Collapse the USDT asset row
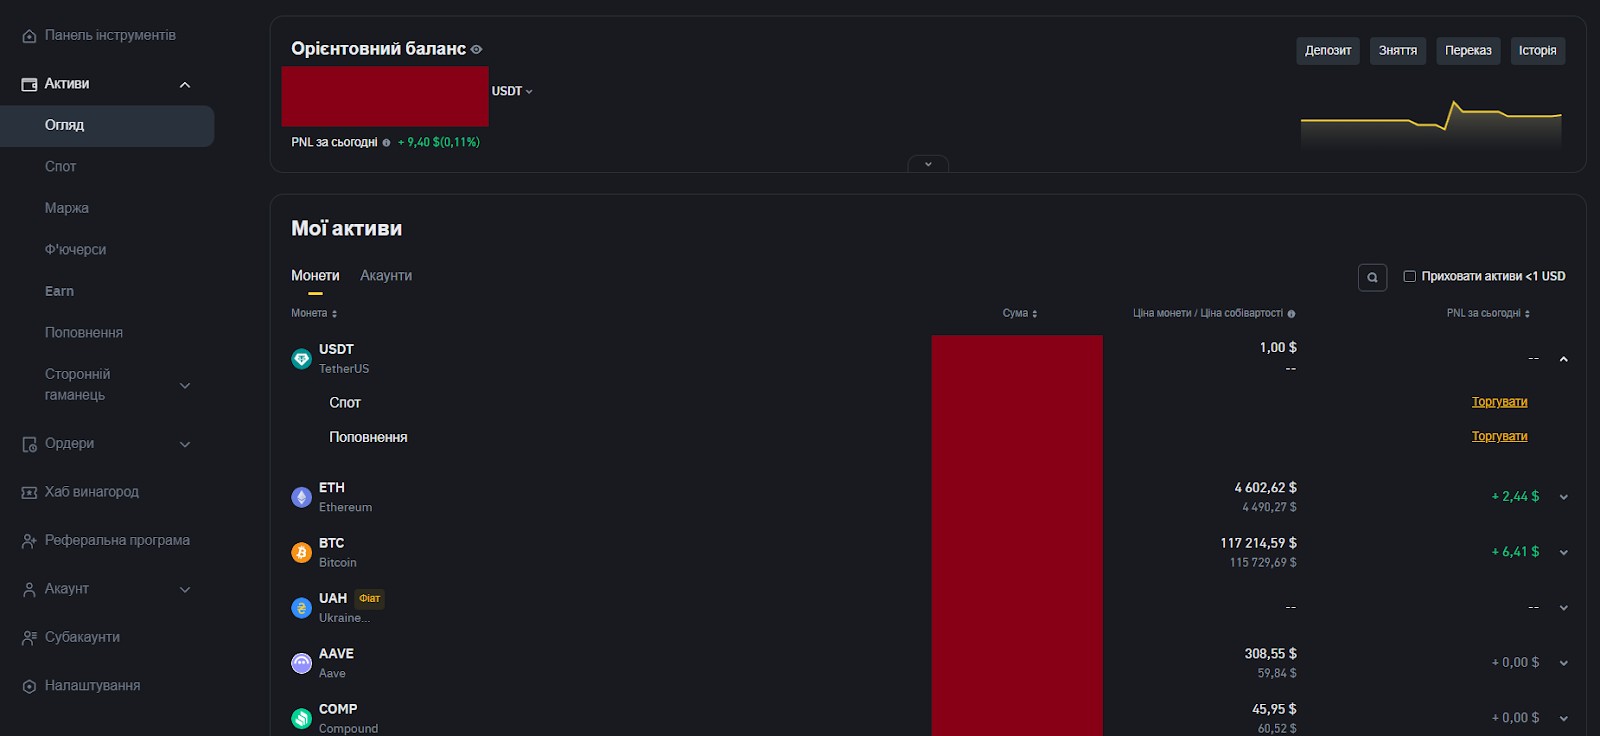This screenshot has width=1600, height=736. pos(1563,359)
